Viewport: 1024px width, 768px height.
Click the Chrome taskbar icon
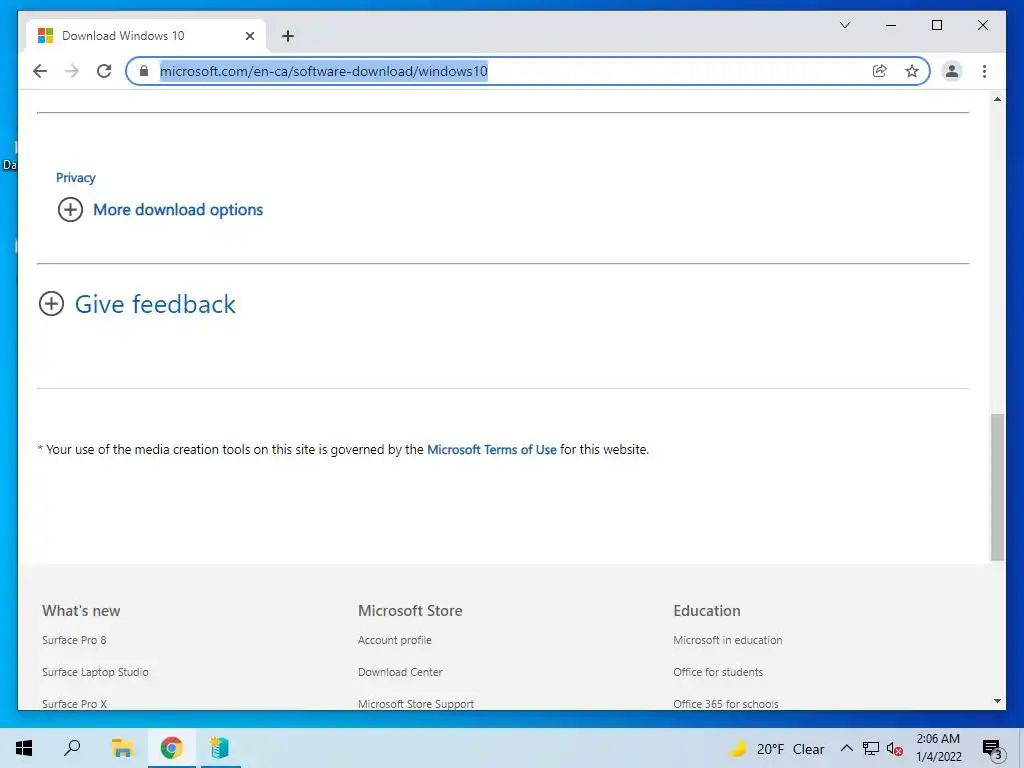coord(172,748)
